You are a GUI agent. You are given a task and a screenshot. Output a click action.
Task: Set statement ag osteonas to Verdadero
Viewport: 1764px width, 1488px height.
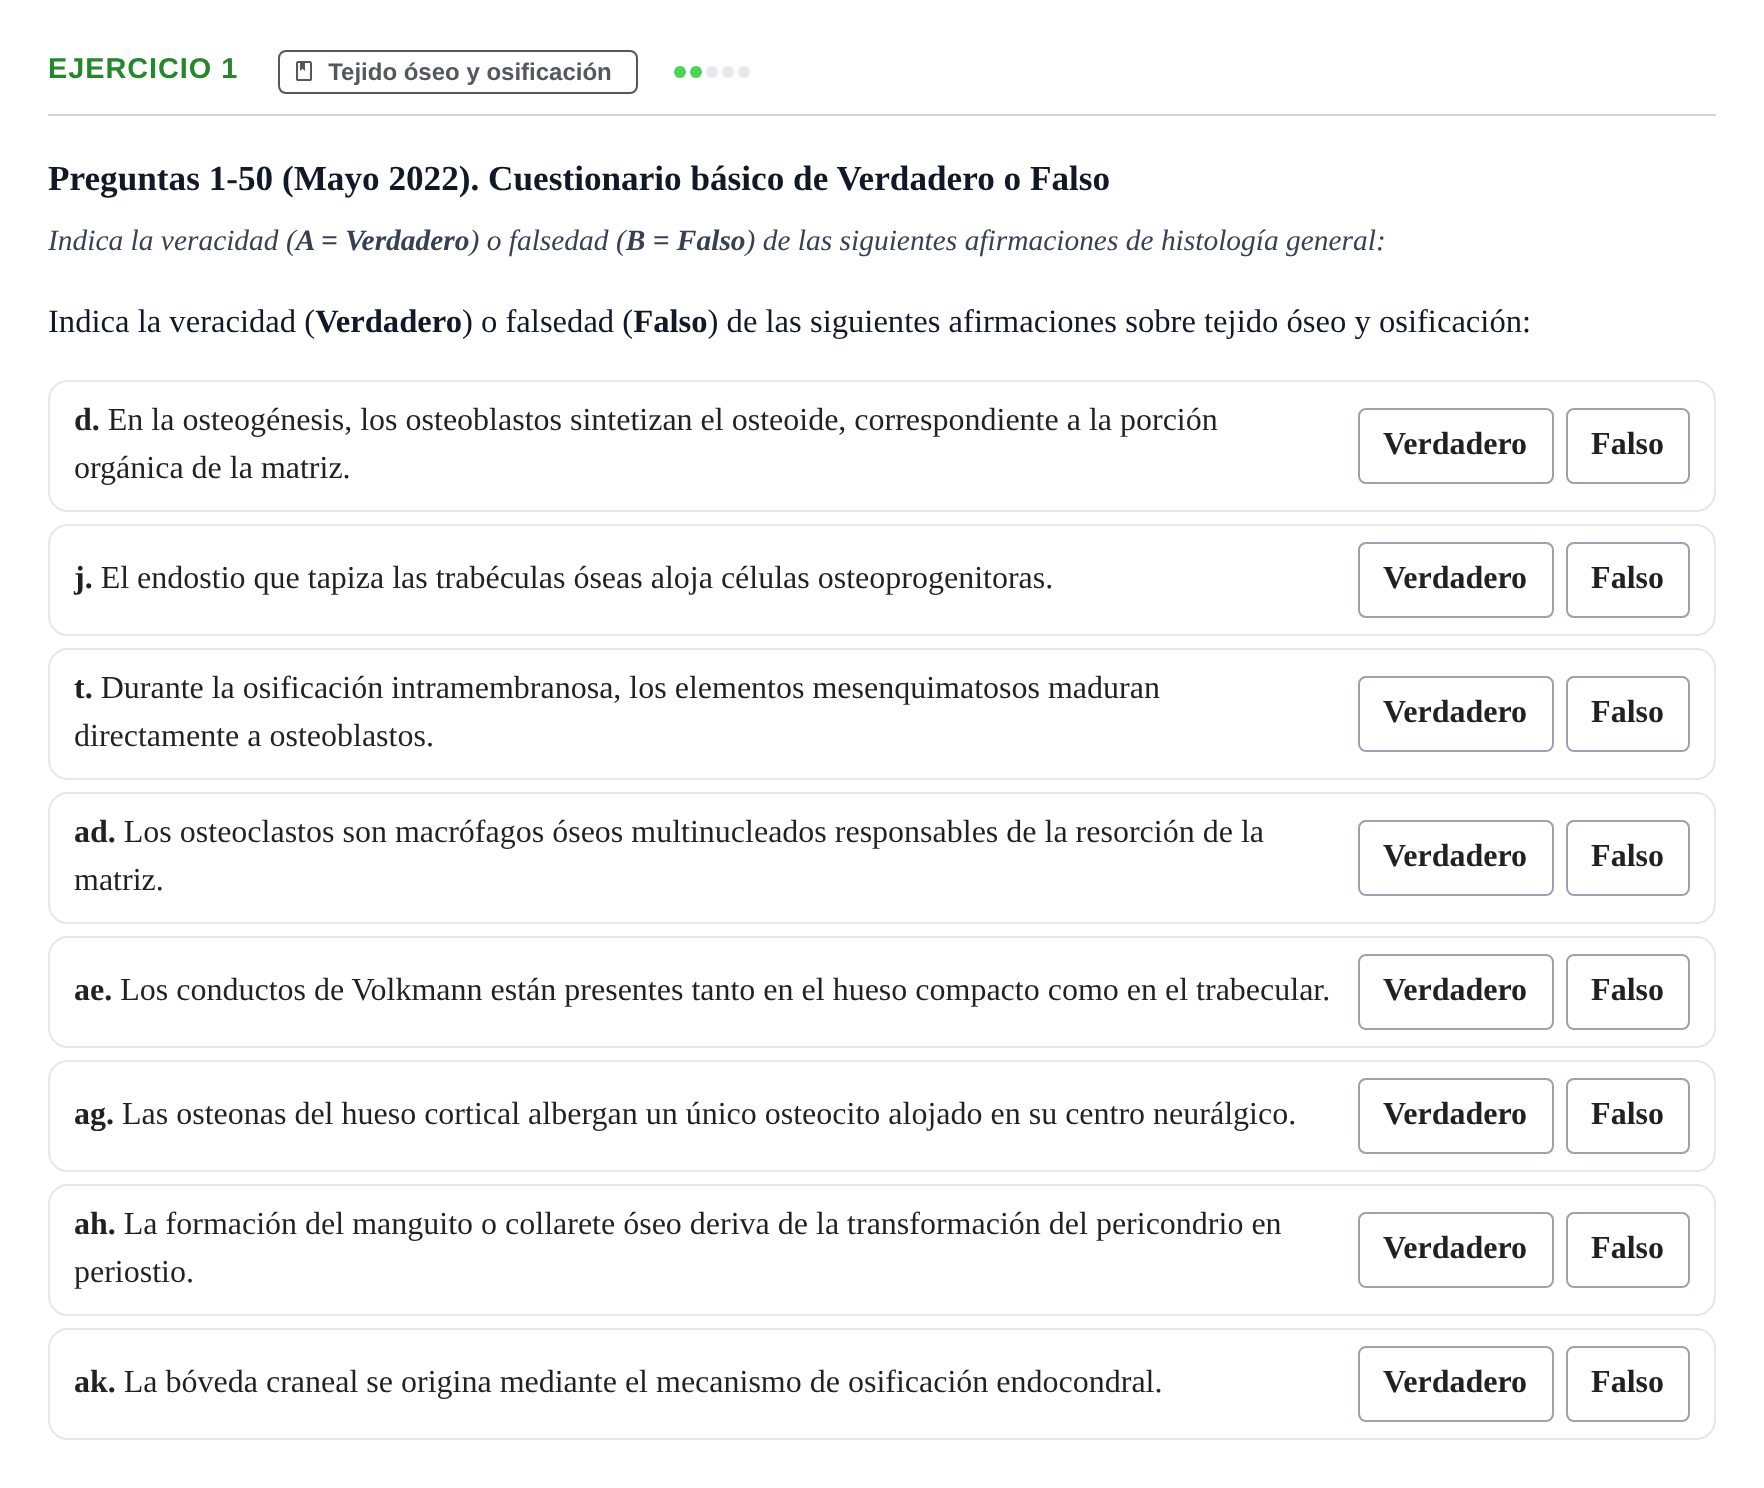[1455, 1116]
